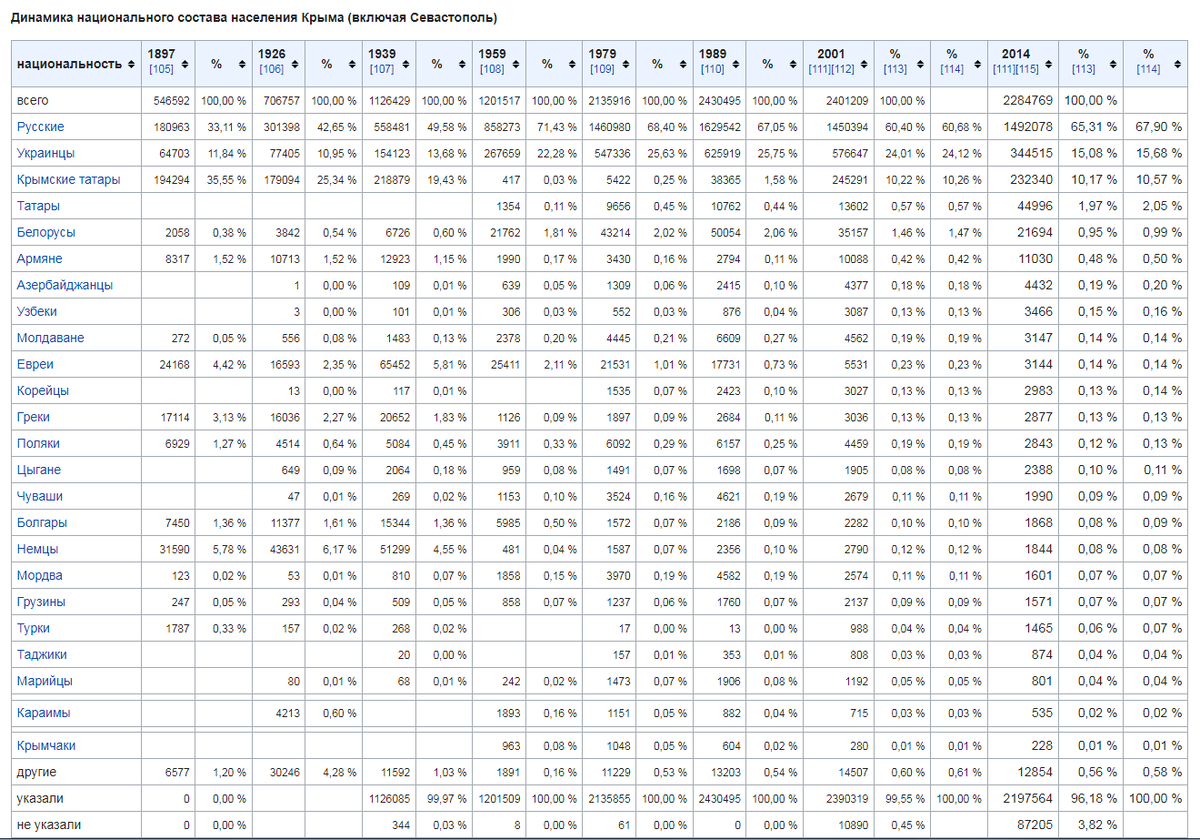Sort by the 2001 column arrows

pos(863,63)
